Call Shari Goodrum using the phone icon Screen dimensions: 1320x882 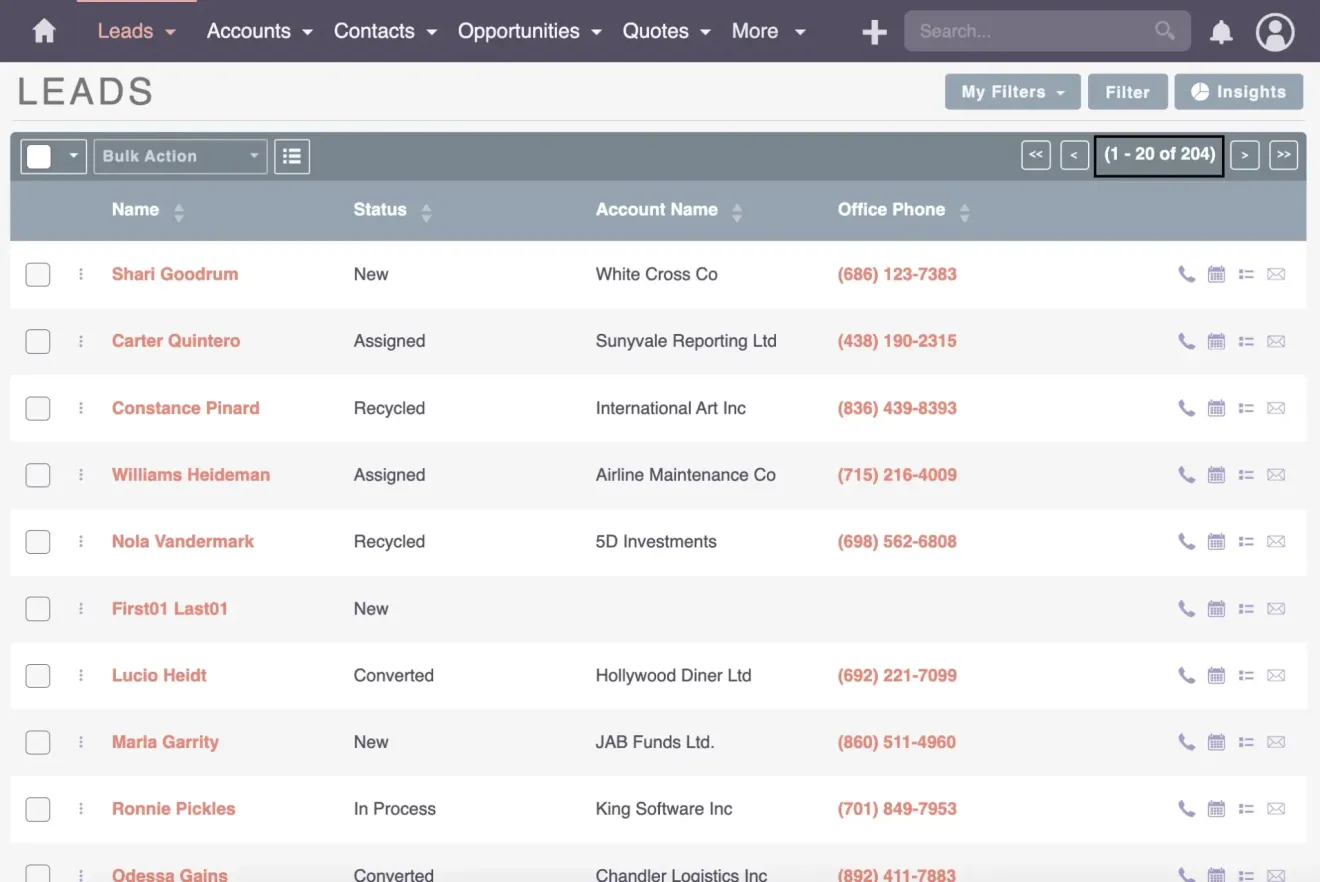pos(1186,274)
